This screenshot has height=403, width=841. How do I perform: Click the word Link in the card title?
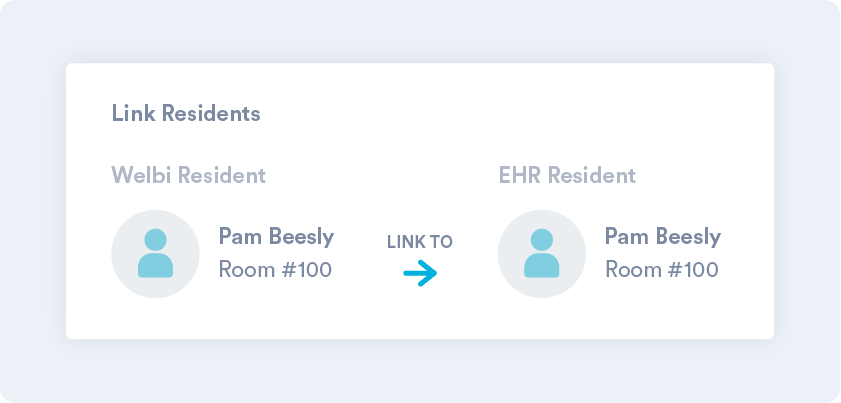[x=134, y=114]
